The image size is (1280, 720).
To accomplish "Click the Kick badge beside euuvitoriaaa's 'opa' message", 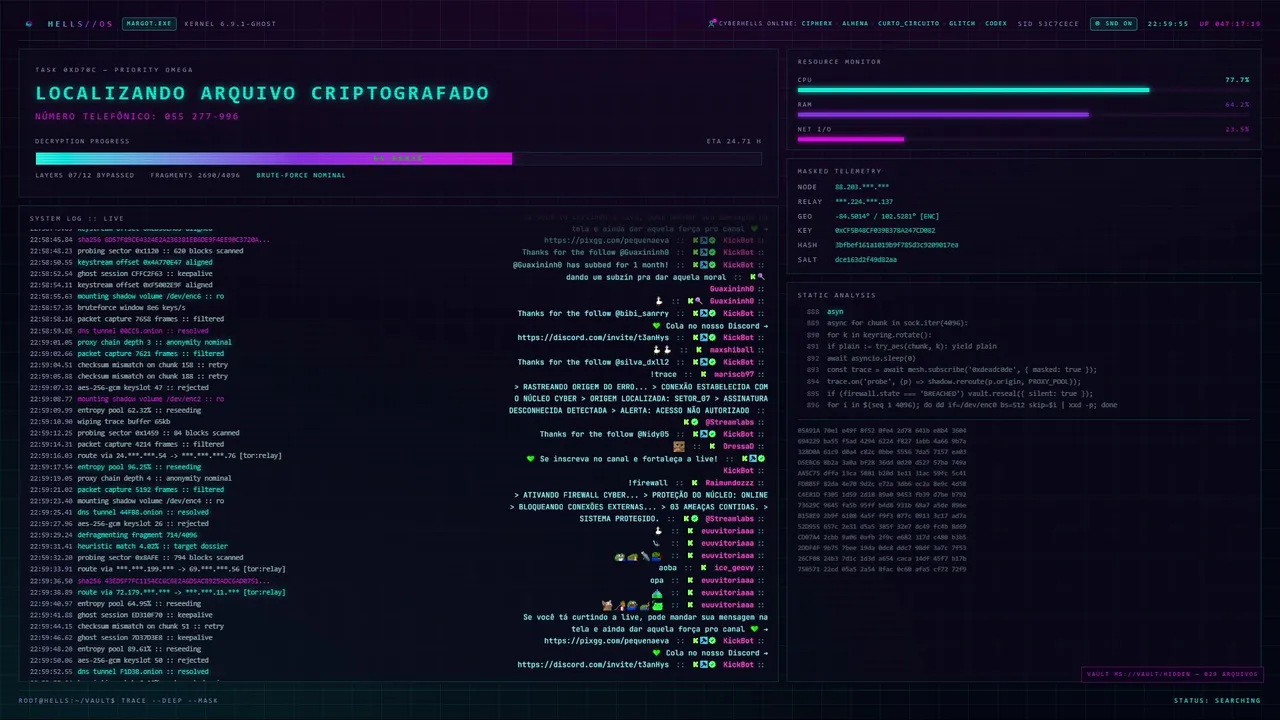I will tap(691, 580).
